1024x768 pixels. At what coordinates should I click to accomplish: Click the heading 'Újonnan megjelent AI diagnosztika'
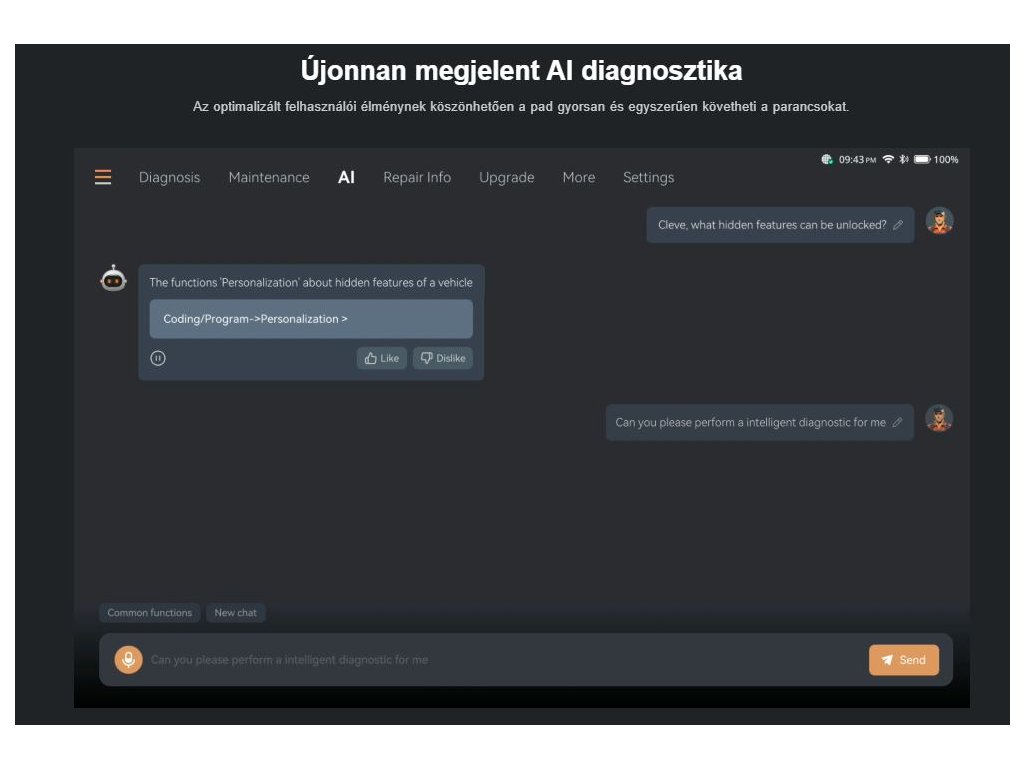pyautogui.click(x=521, y=71)
